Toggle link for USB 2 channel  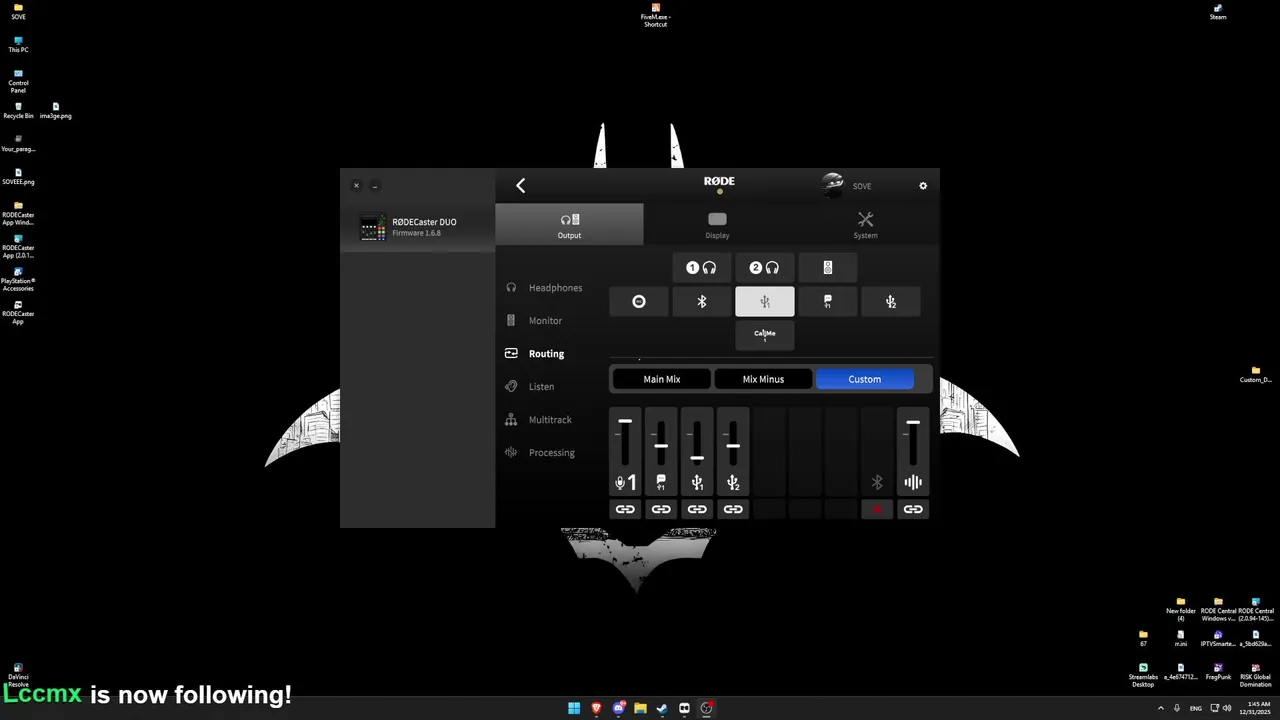tap(733, 510)
